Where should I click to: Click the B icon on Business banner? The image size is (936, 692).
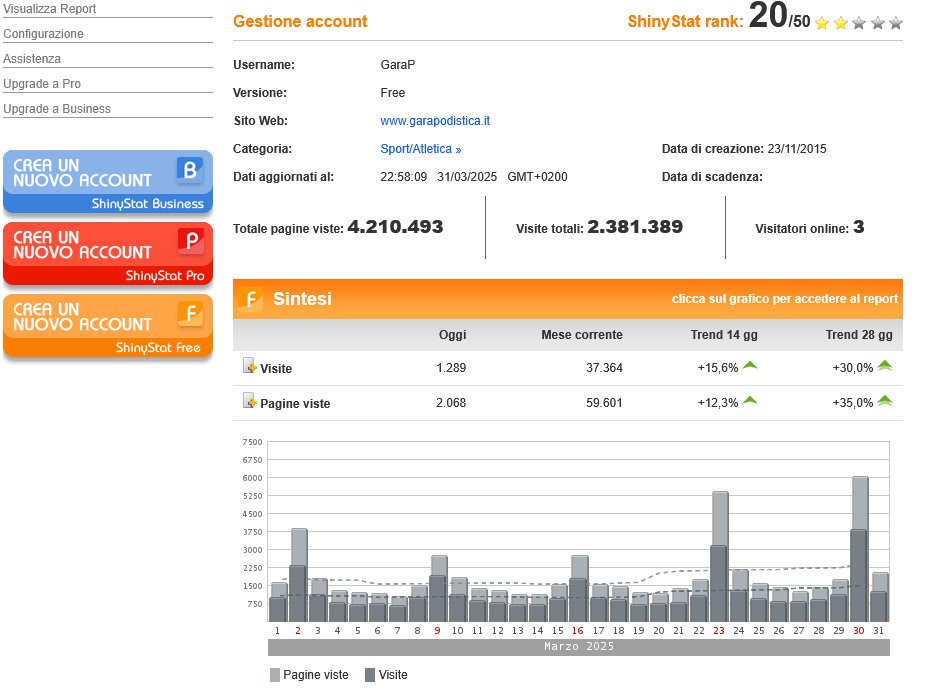pyautogui.click(x=190, y=170)
